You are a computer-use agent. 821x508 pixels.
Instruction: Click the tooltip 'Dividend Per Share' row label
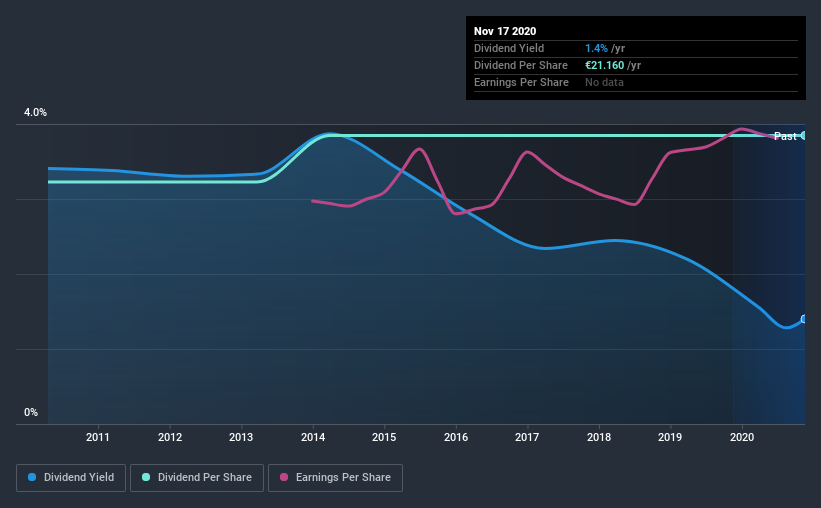coord(520,65)
